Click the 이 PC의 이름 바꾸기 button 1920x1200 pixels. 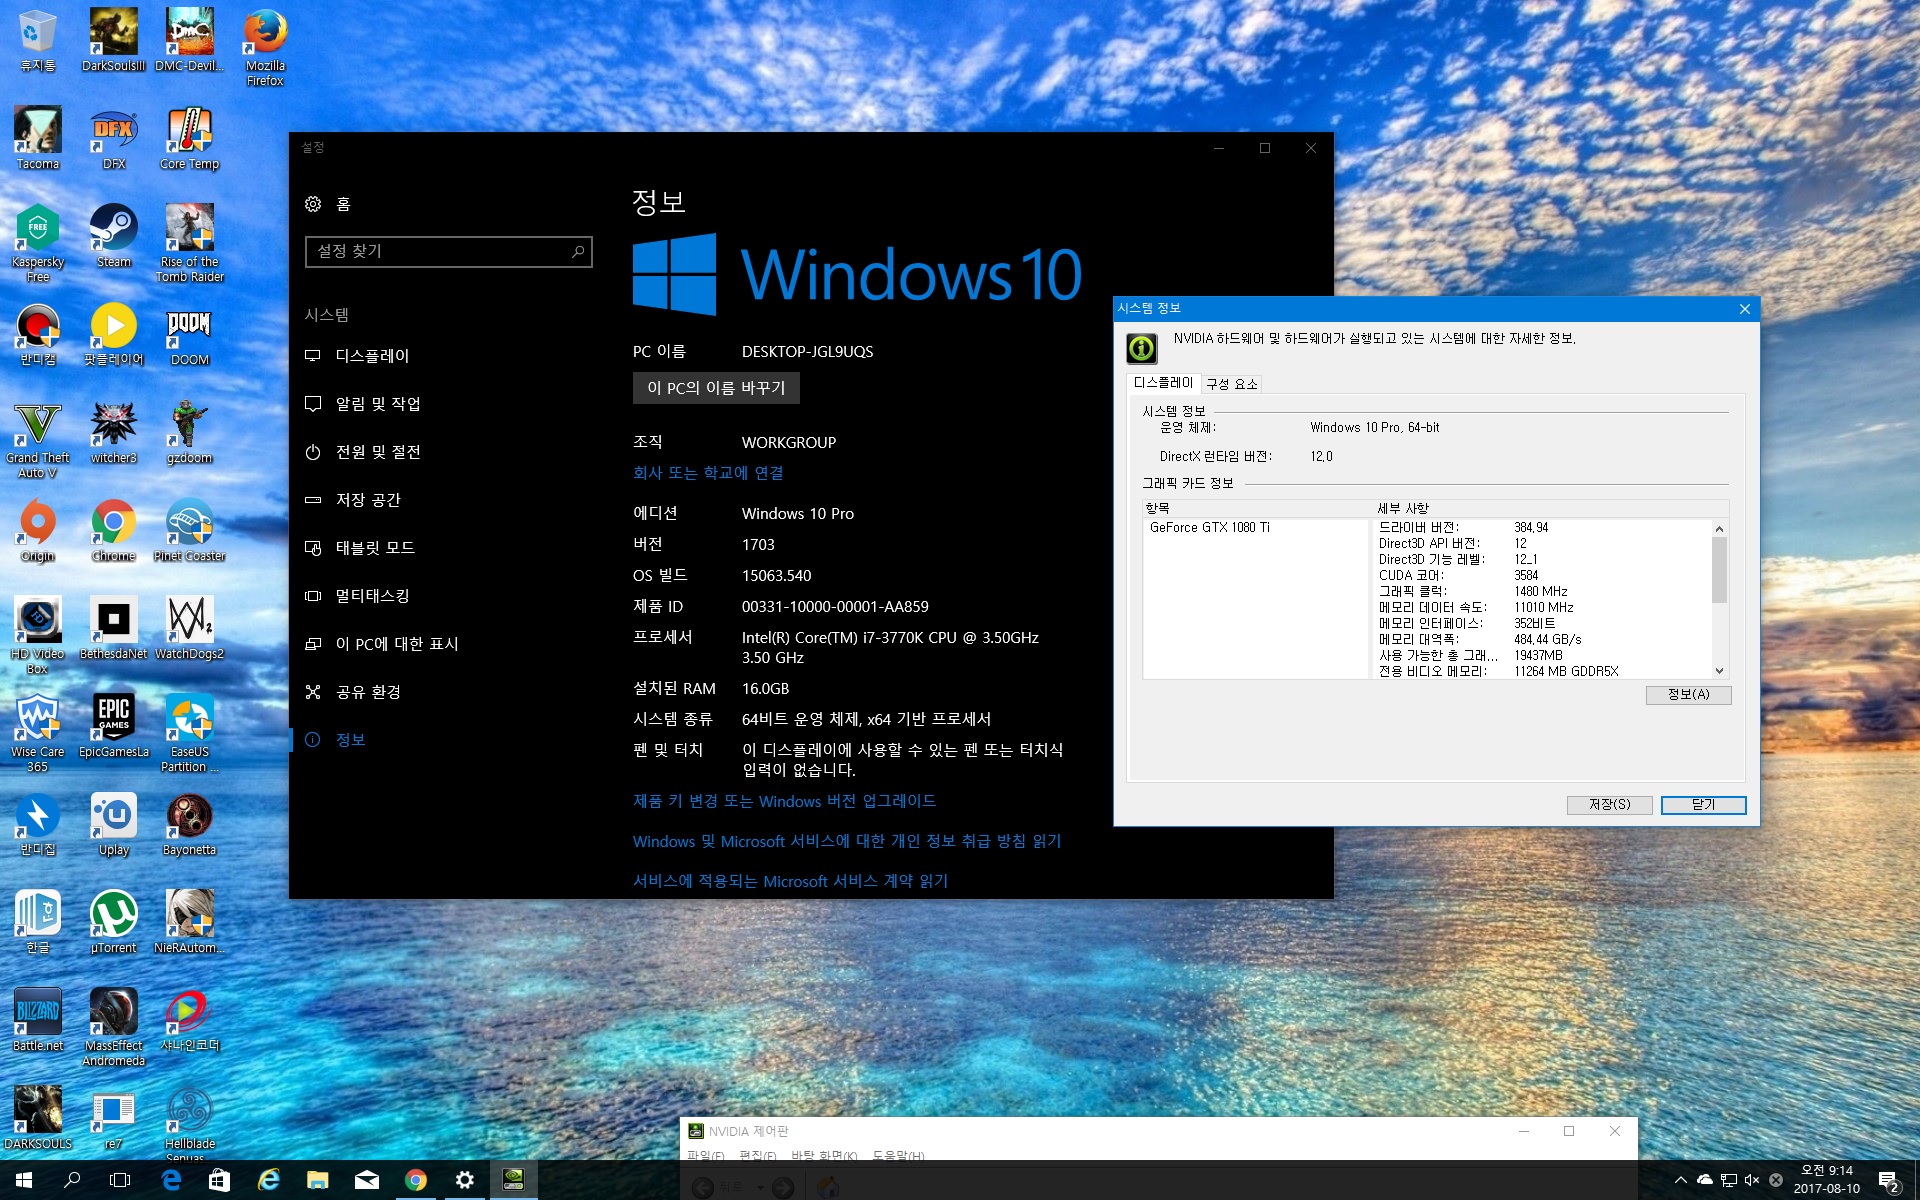pos(716,388)
